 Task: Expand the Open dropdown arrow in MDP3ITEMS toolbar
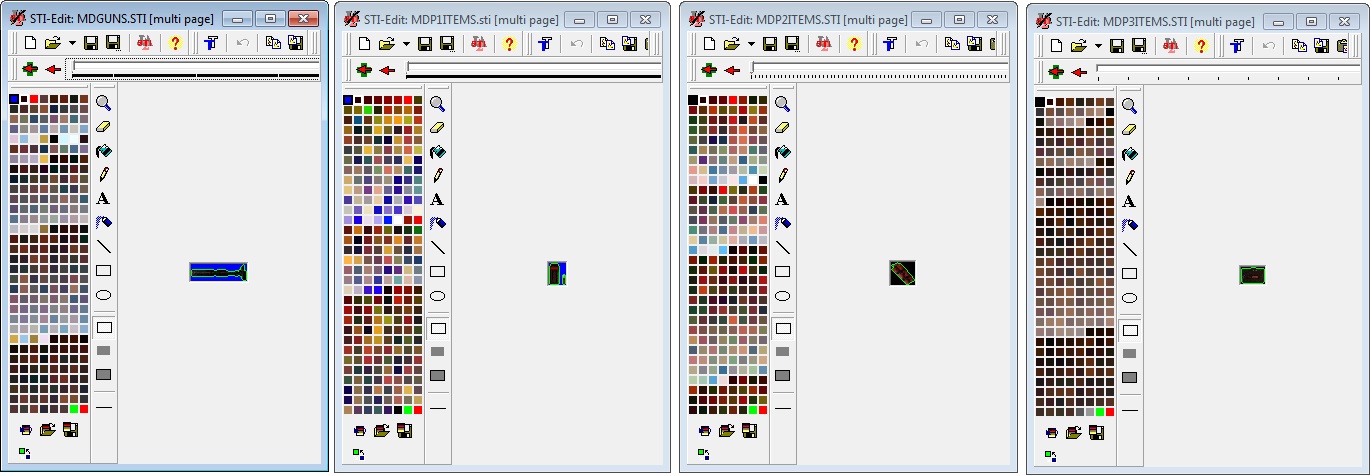click(1098, 45)
